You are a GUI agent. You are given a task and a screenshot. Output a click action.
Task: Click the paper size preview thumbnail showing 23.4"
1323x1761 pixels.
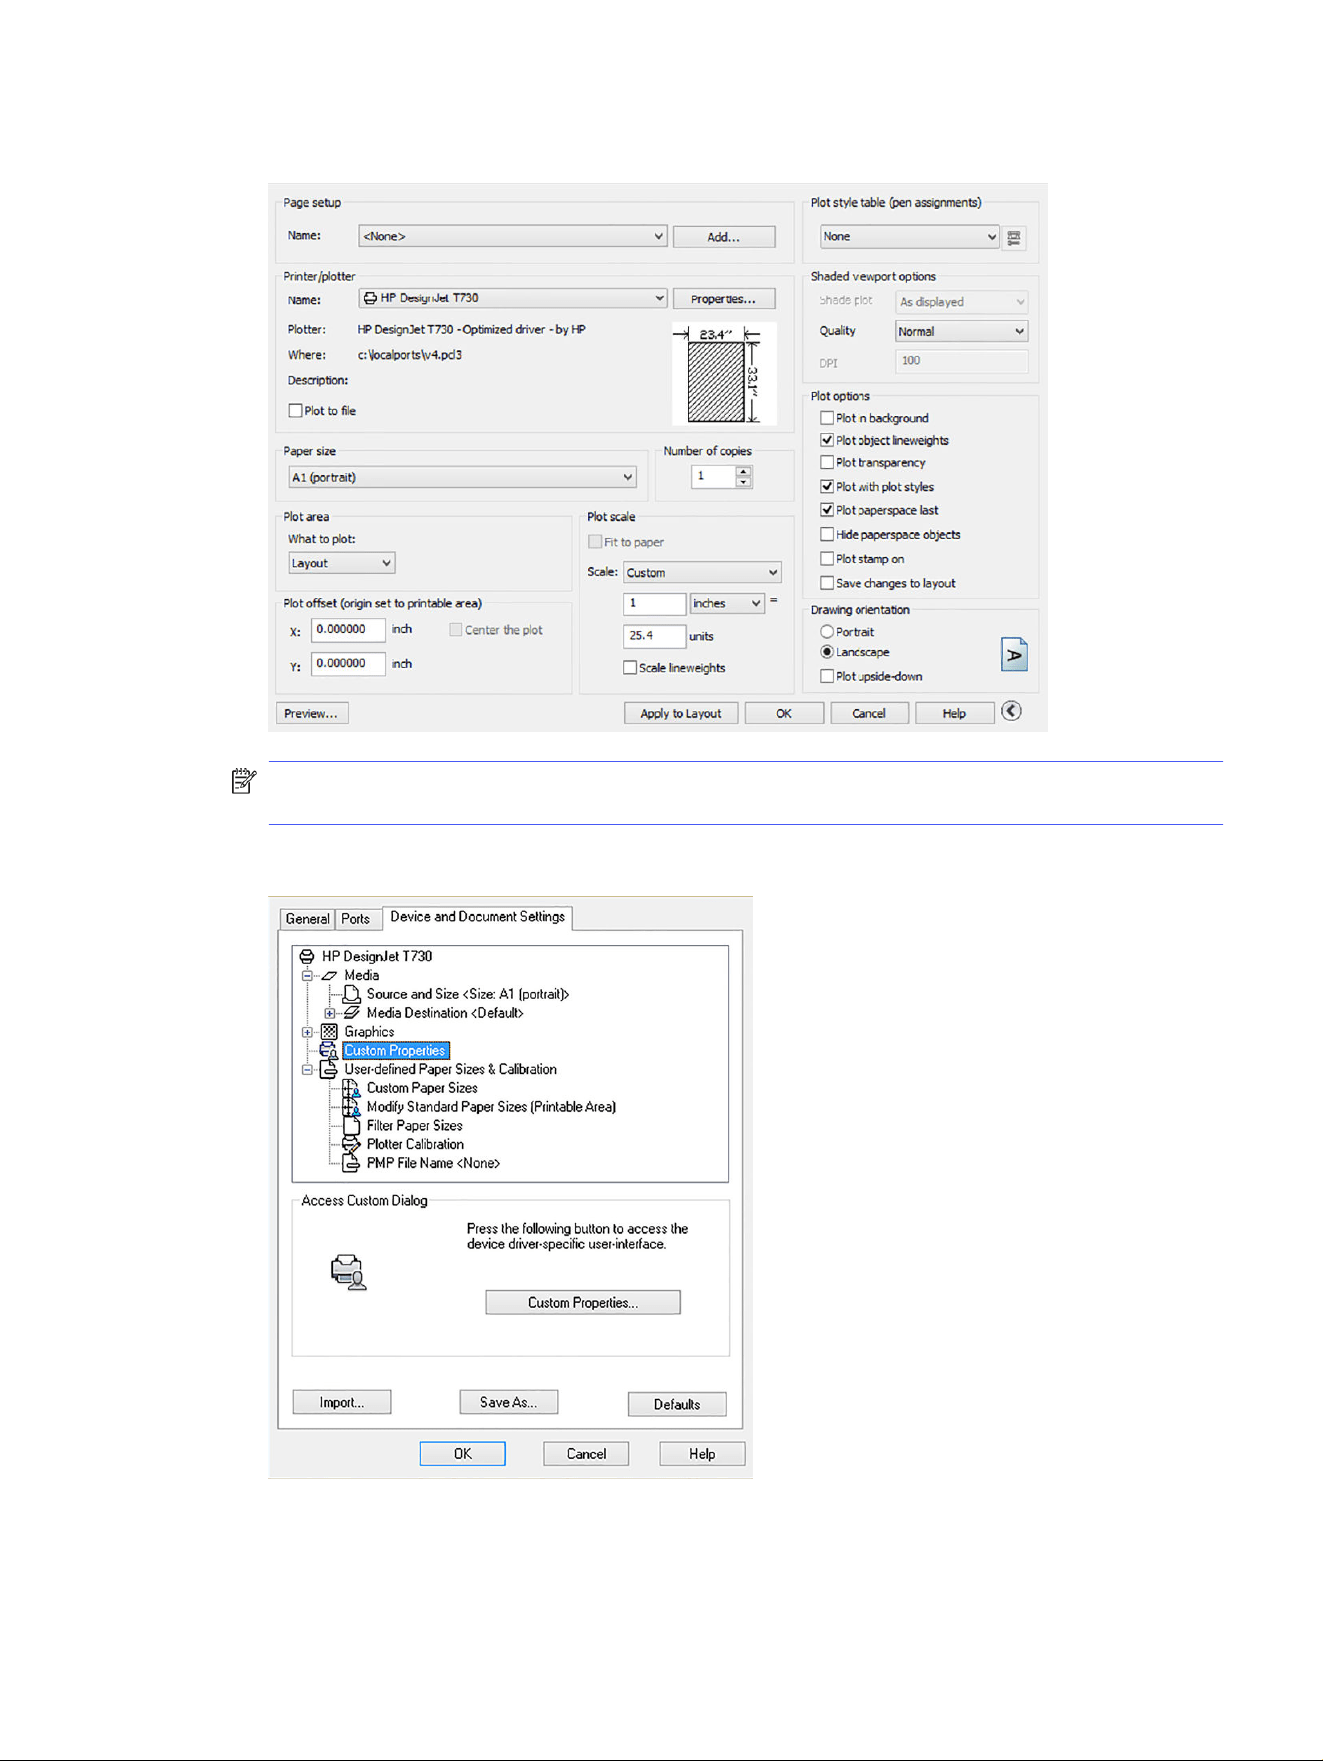coord(724,375)
